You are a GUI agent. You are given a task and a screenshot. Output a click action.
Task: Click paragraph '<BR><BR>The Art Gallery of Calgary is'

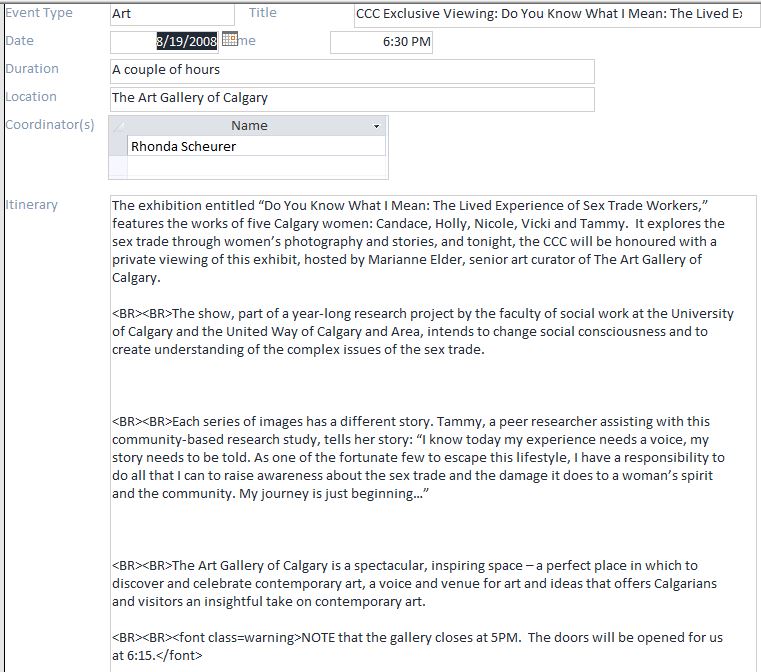click(x=414, y=583)
